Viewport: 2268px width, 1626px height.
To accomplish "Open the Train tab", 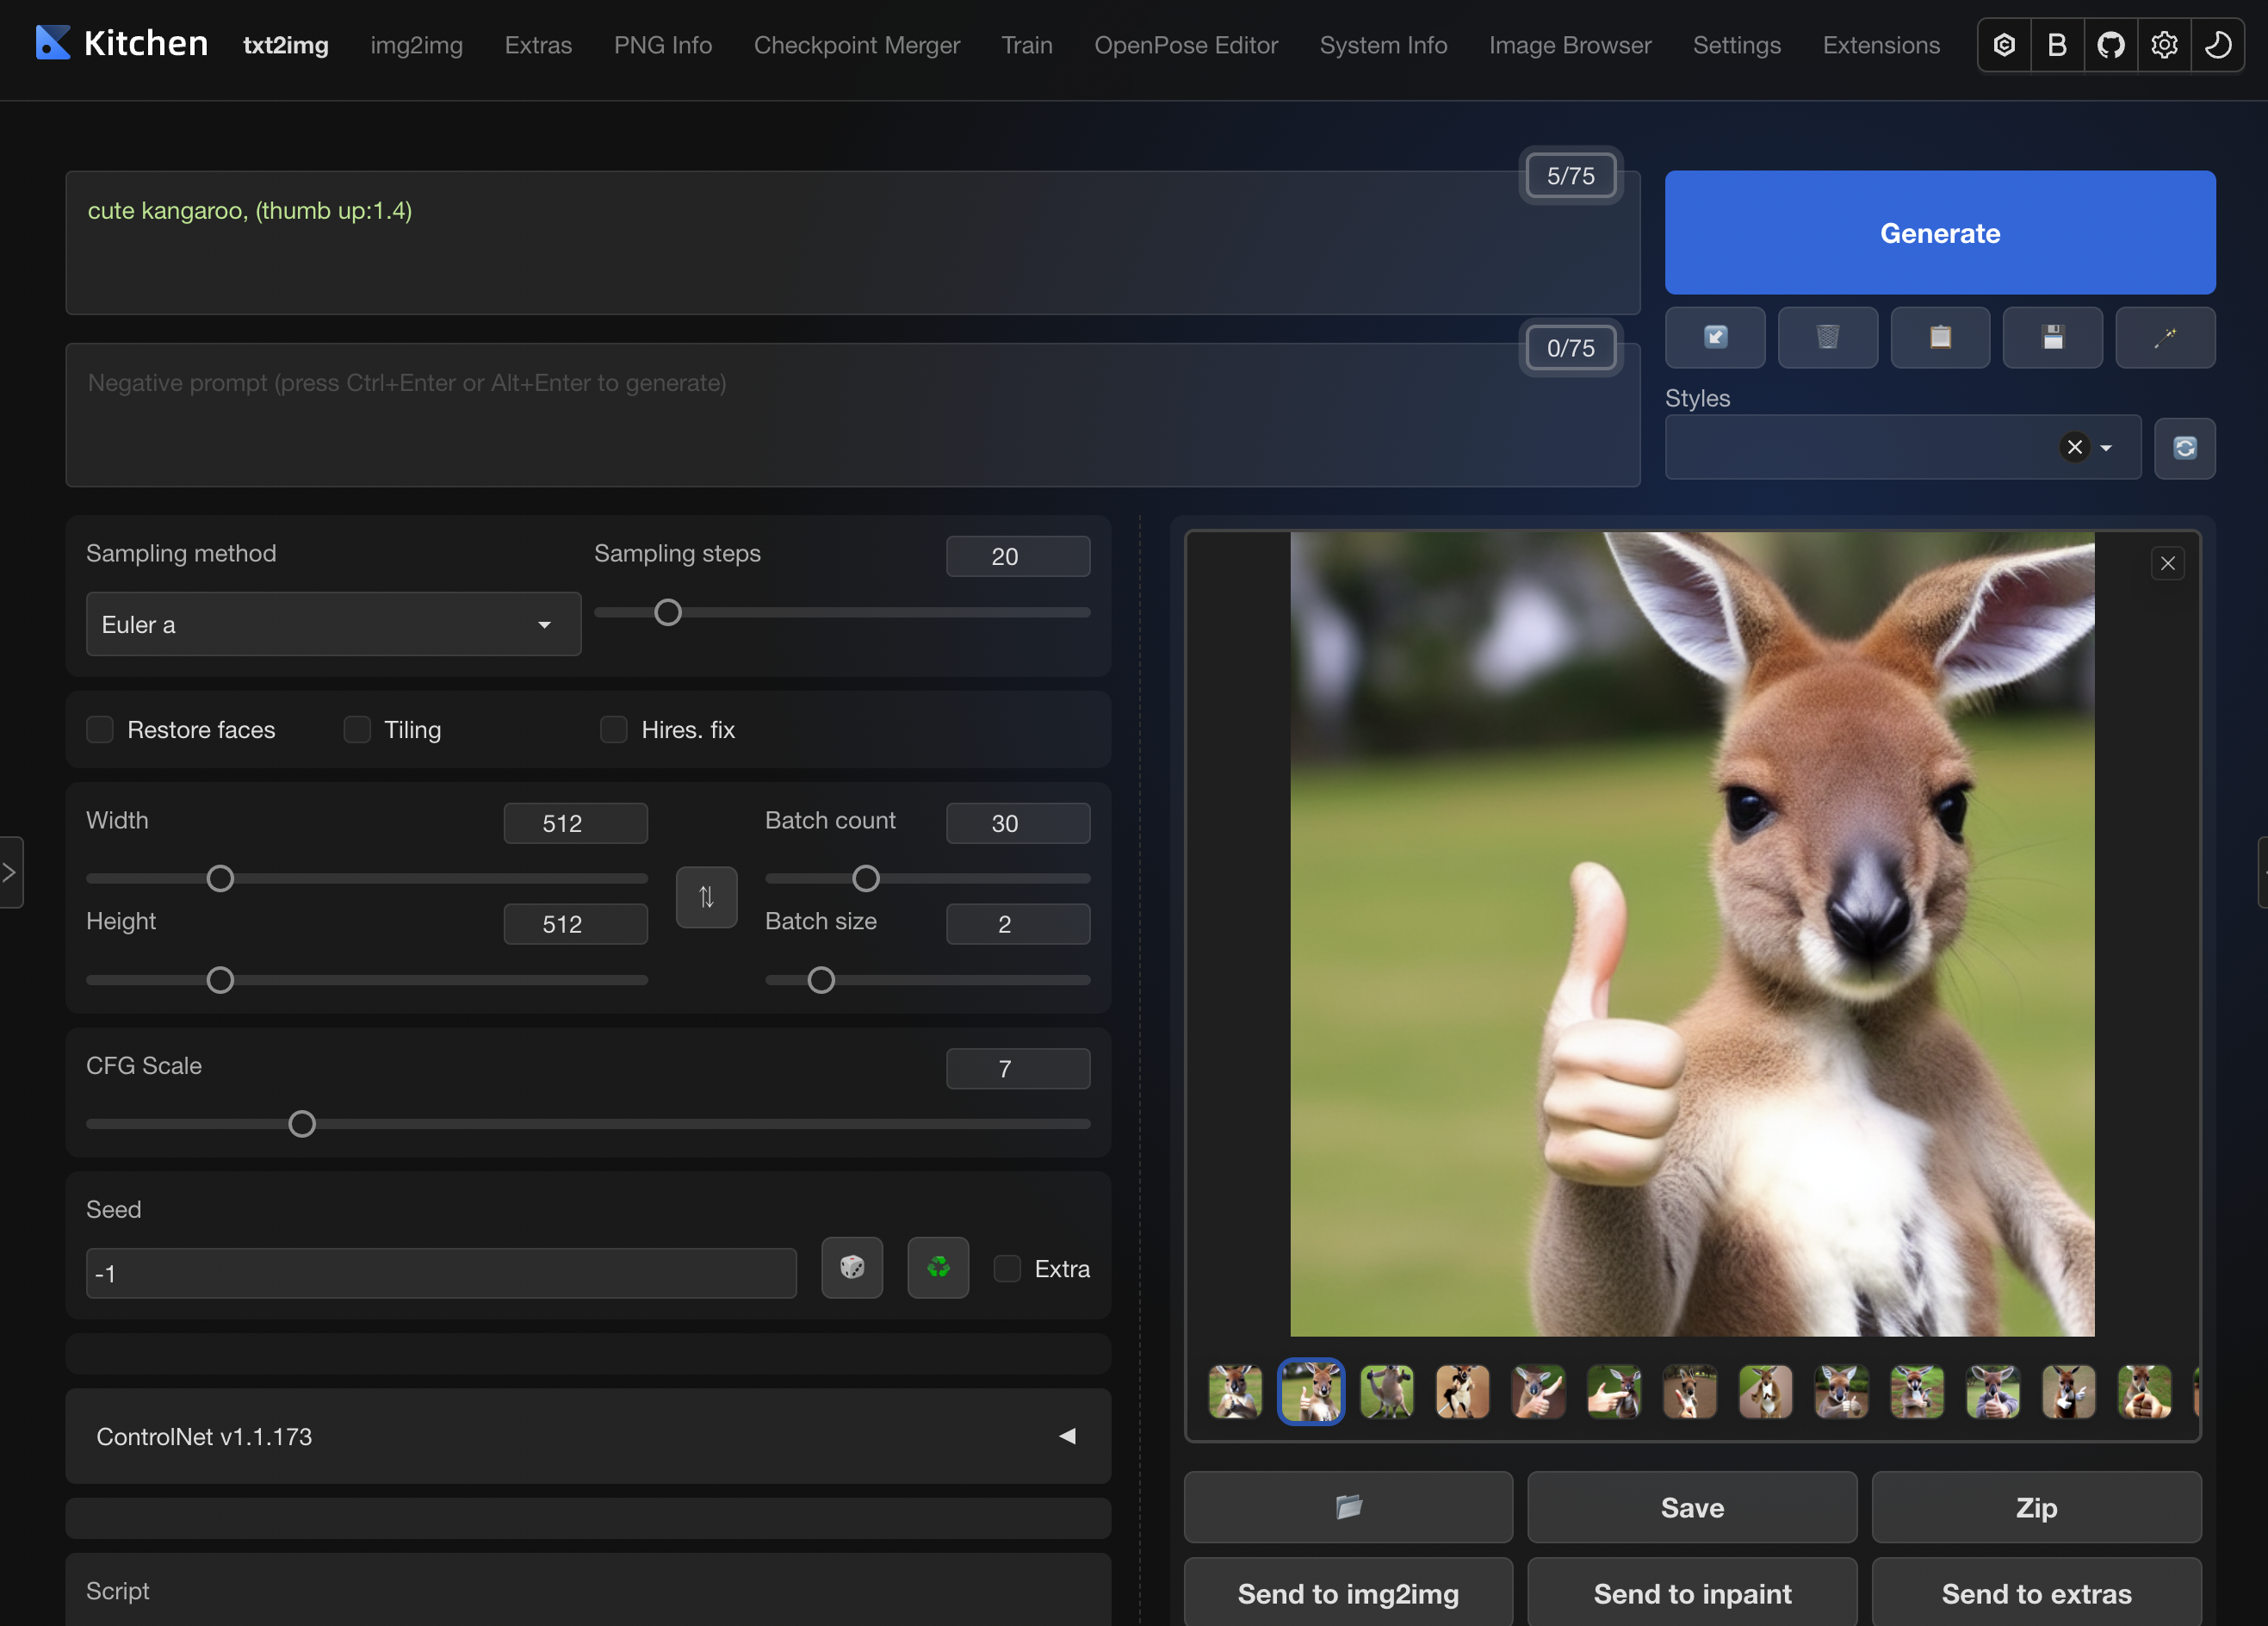I will coord(1027,45).
